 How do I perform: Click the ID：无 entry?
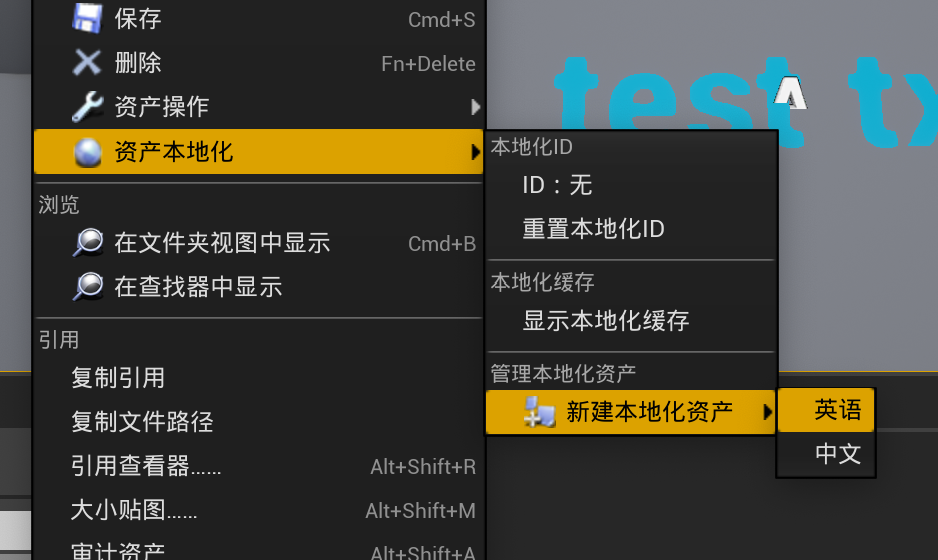[x=557, y=185]
